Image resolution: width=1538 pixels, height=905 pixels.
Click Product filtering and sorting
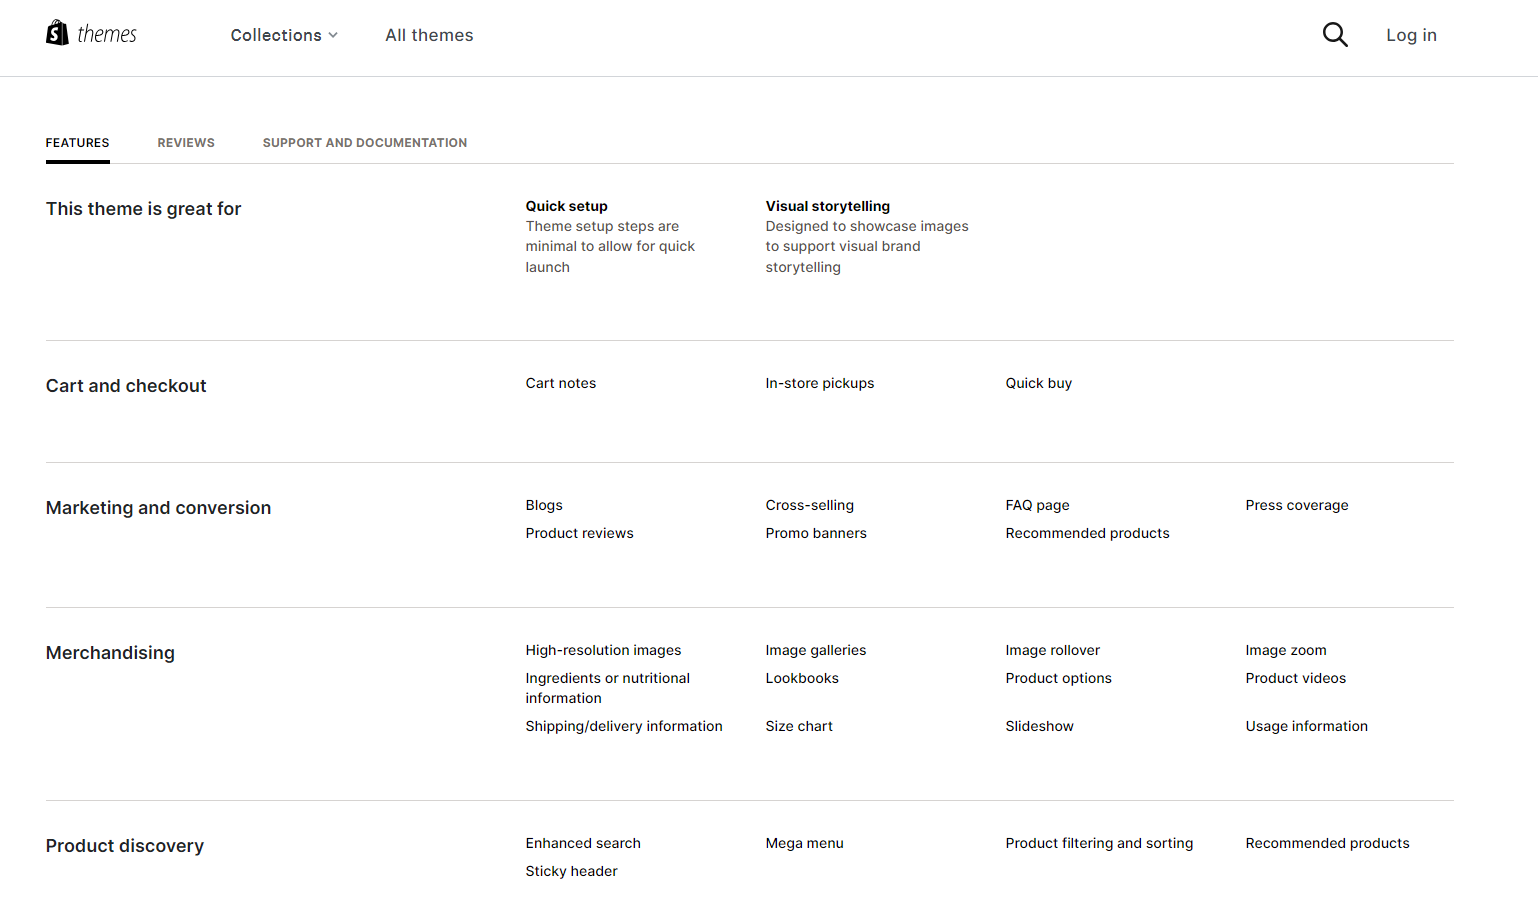(1100, 843)
